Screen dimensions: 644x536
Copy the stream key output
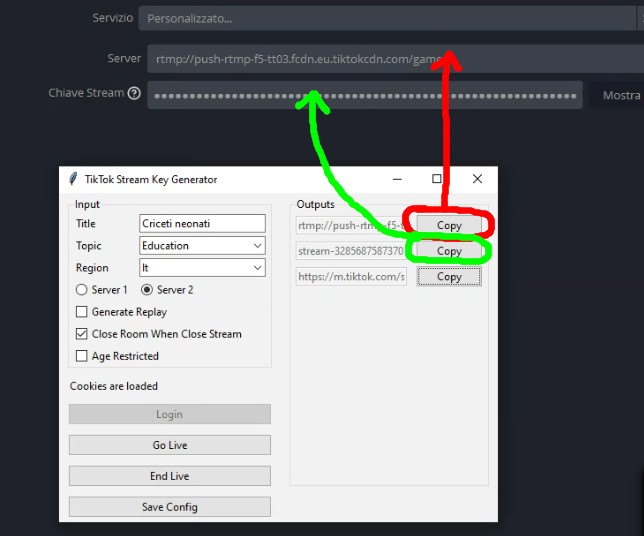[449, 251]
